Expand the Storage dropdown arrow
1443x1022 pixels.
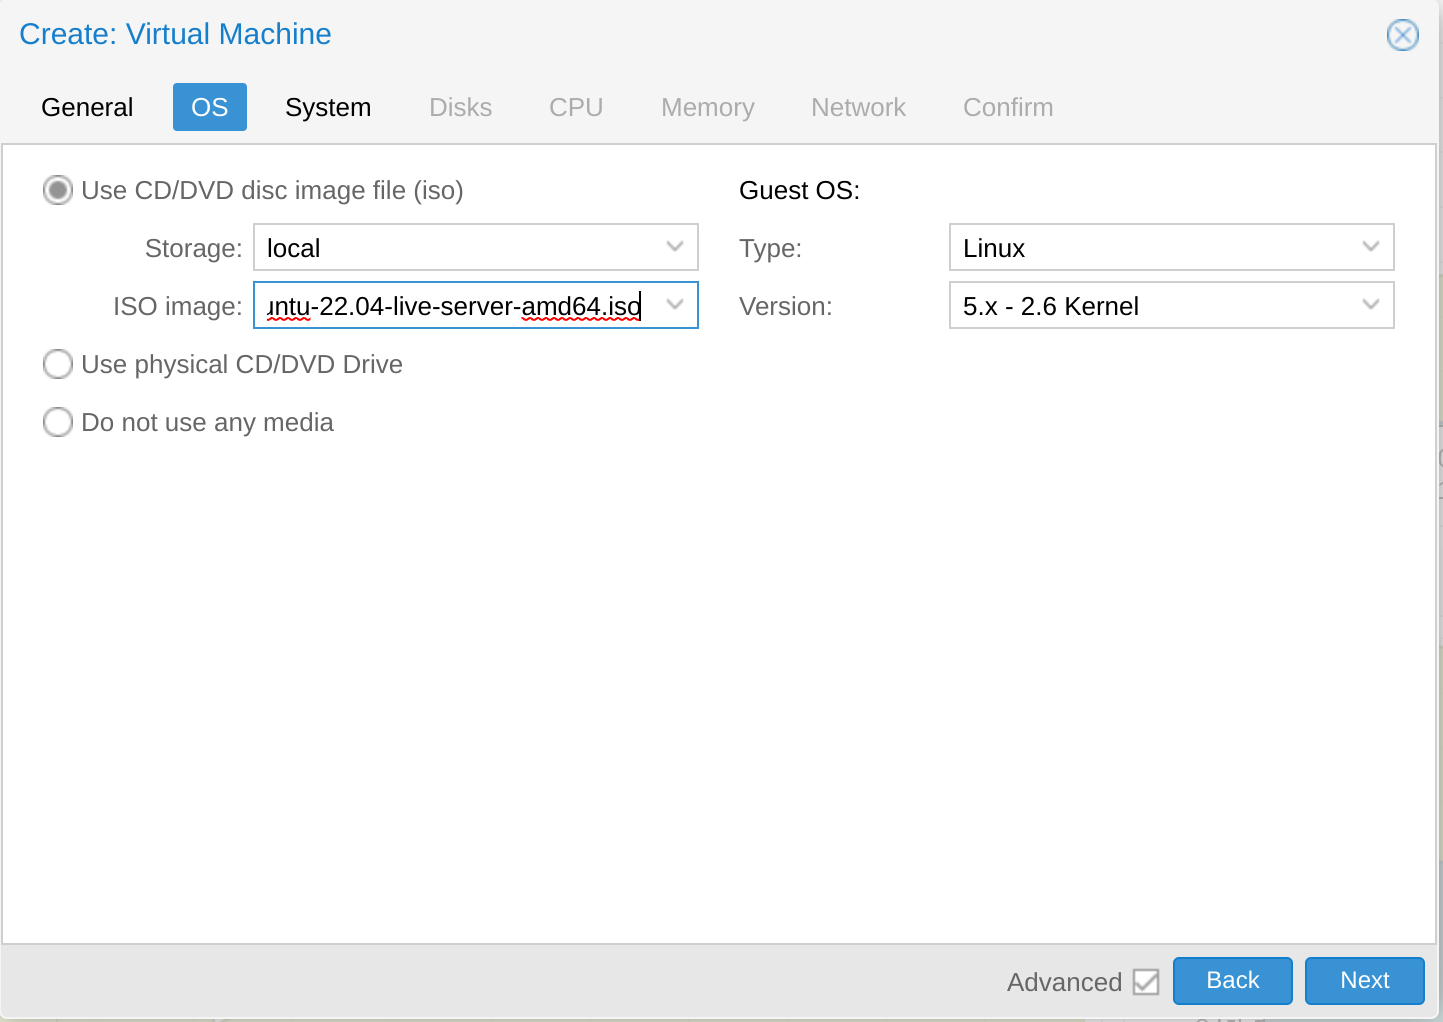click(x=675, y=247)
